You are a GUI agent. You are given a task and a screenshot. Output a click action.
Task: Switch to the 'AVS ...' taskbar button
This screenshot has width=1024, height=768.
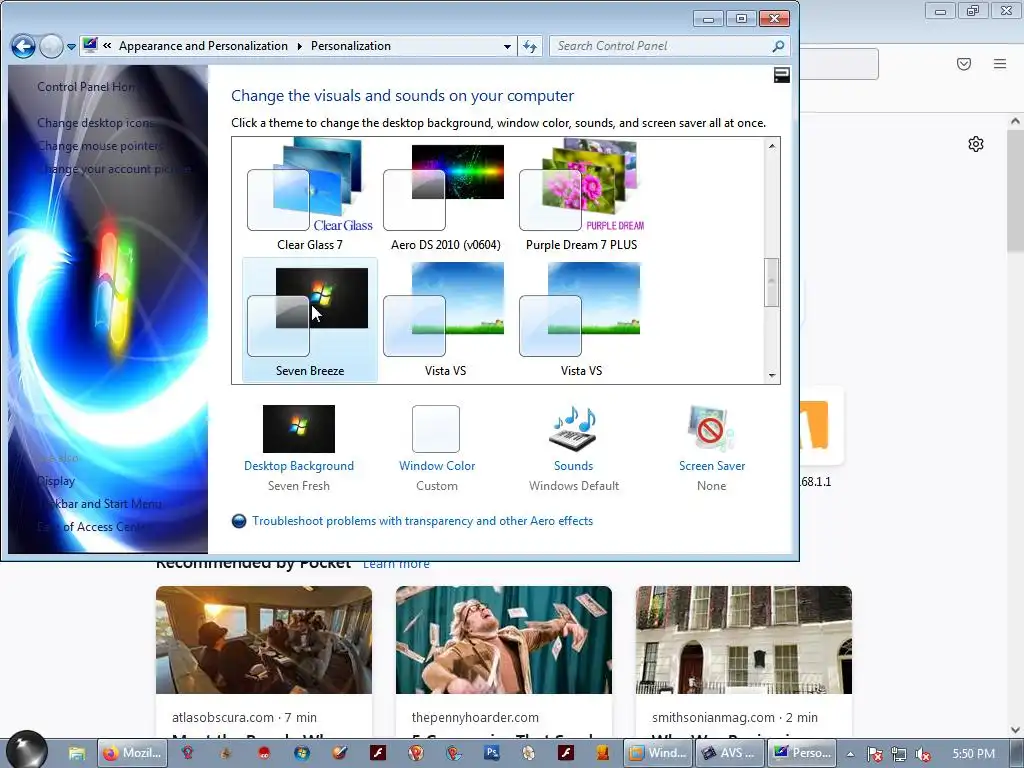tap(730, 753)
